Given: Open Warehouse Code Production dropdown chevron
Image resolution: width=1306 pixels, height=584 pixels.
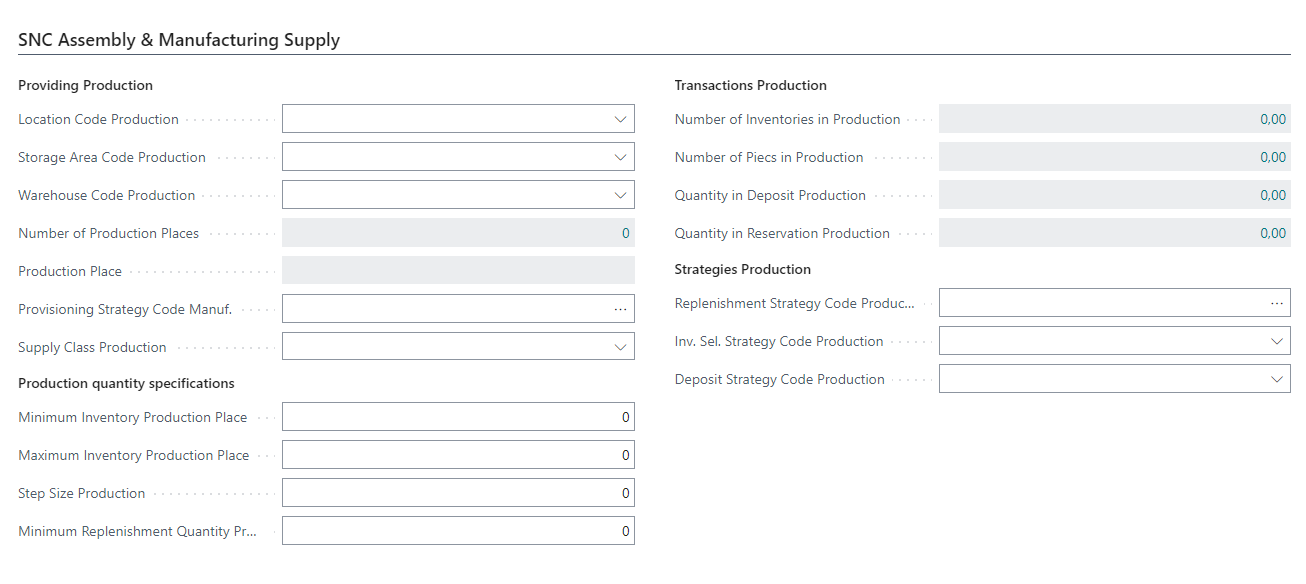Looking at the screenshot, I should [620, 195].
